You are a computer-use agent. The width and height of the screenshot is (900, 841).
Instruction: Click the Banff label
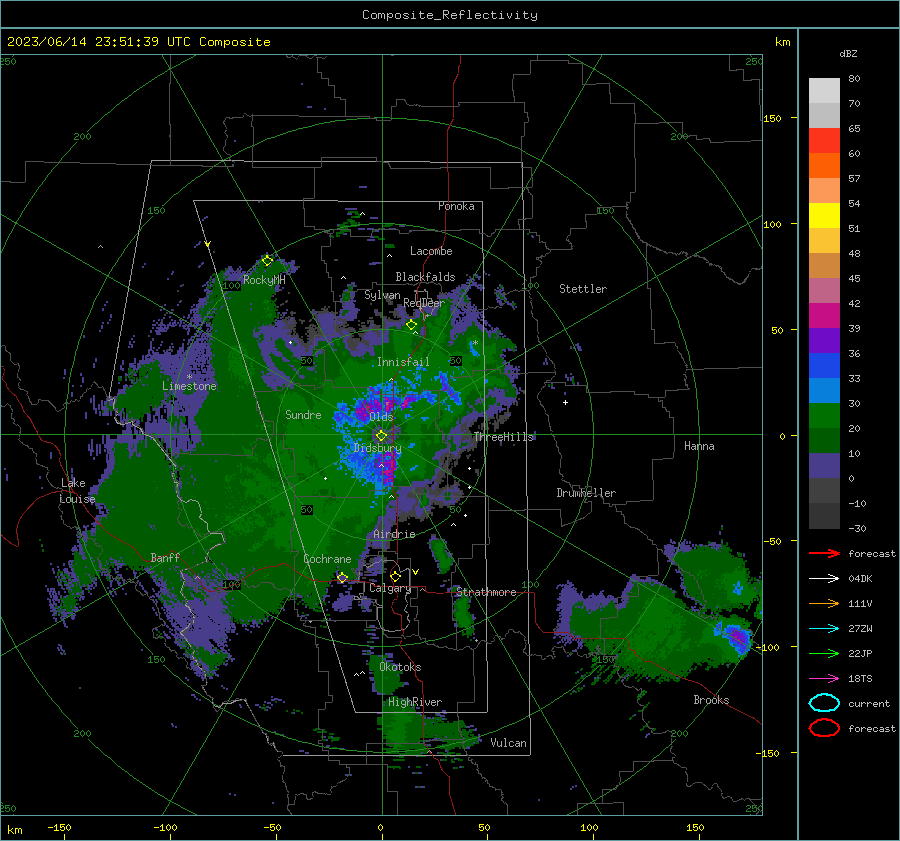click(x=165, y=557)
